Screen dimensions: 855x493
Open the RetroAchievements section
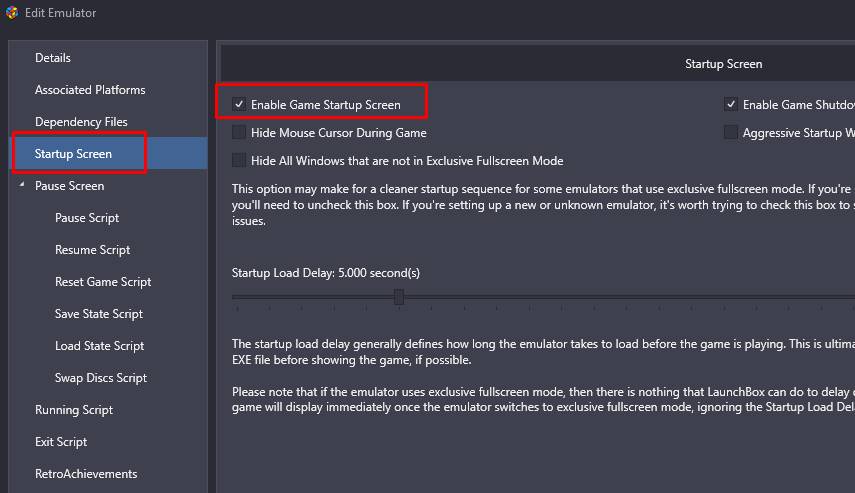(86, 474)
